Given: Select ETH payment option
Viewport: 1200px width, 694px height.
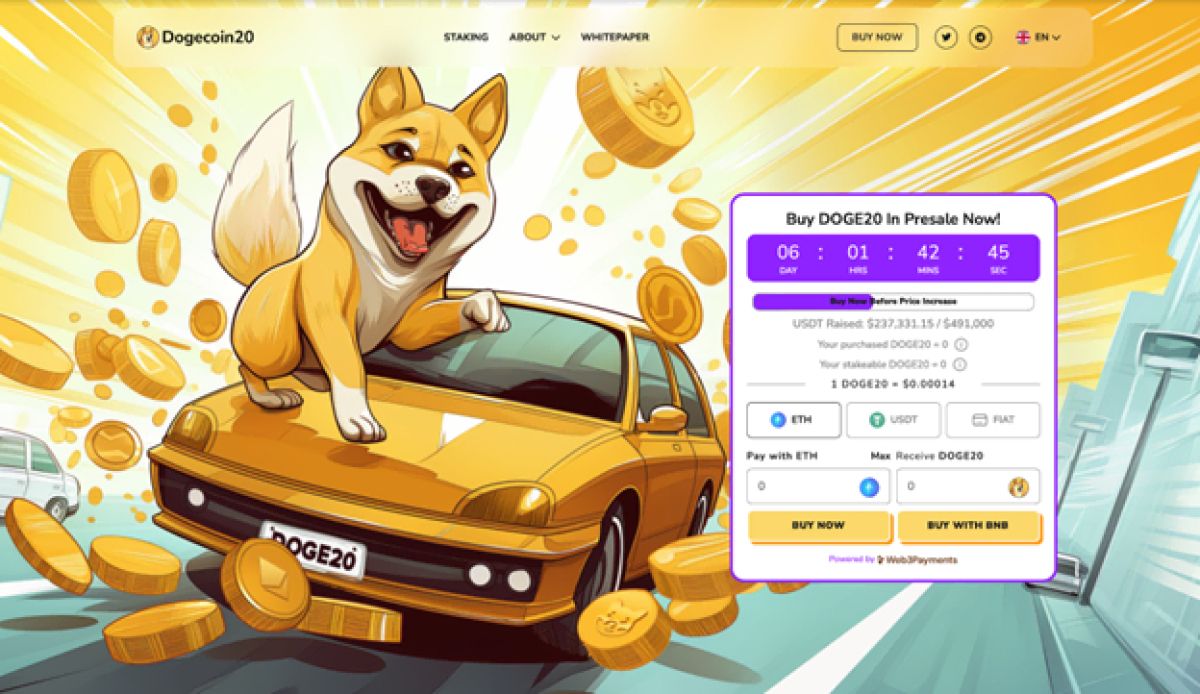Looking at the screenshot, I should [793, 420].
